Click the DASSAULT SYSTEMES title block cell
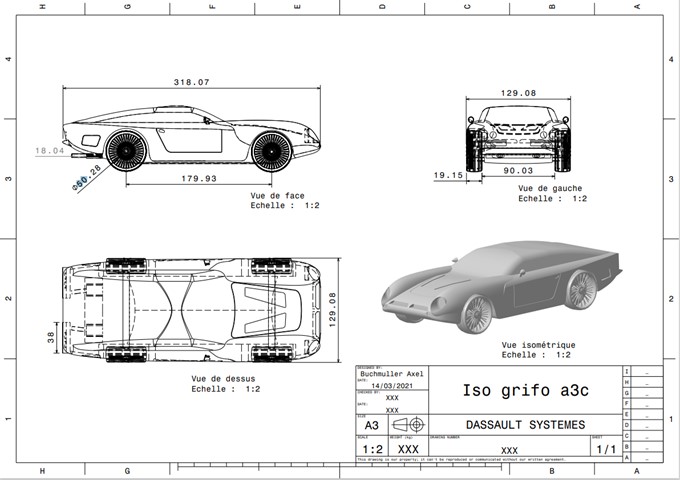The width and height of the screenshot is (680, 480). pyautogui.click(x=525, y=425)
